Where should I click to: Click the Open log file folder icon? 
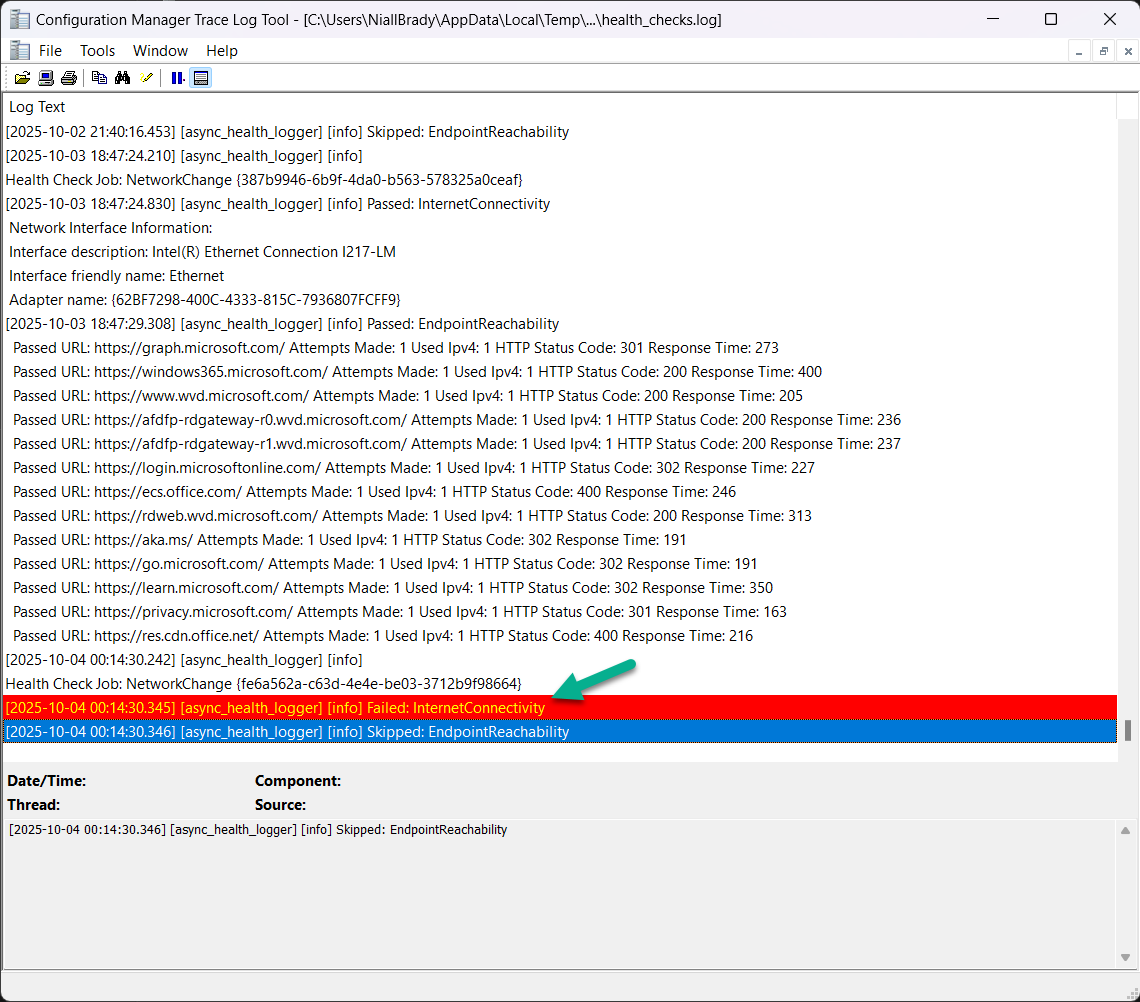coord(22,78)
